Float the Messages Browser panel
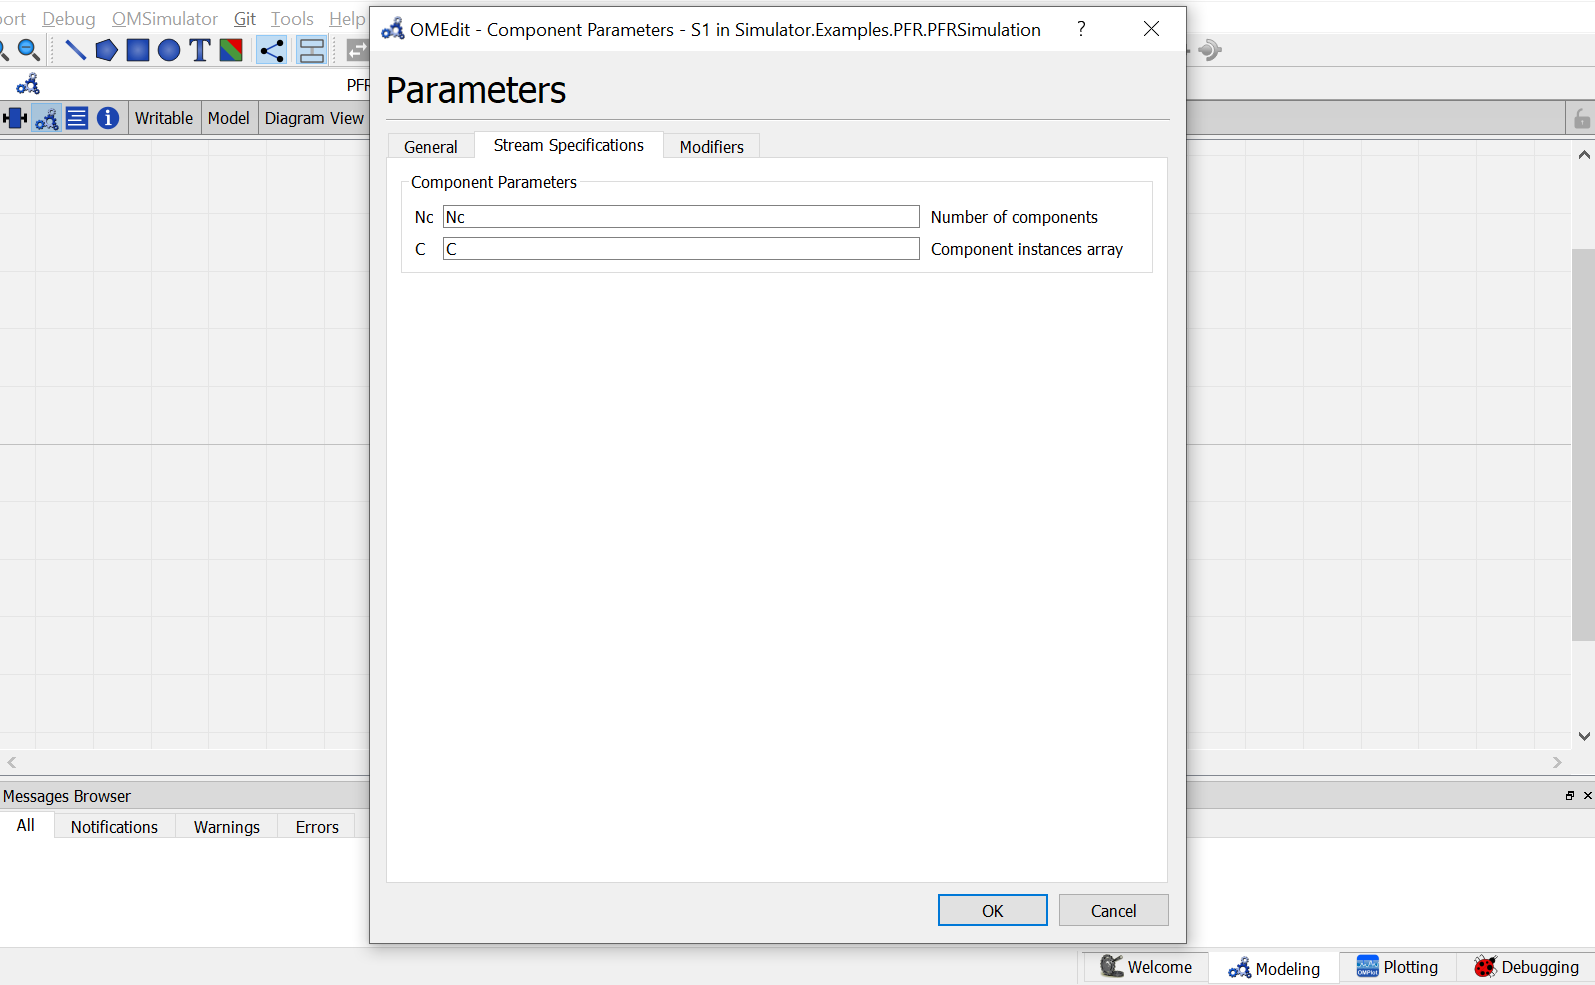 point(1570,795)
